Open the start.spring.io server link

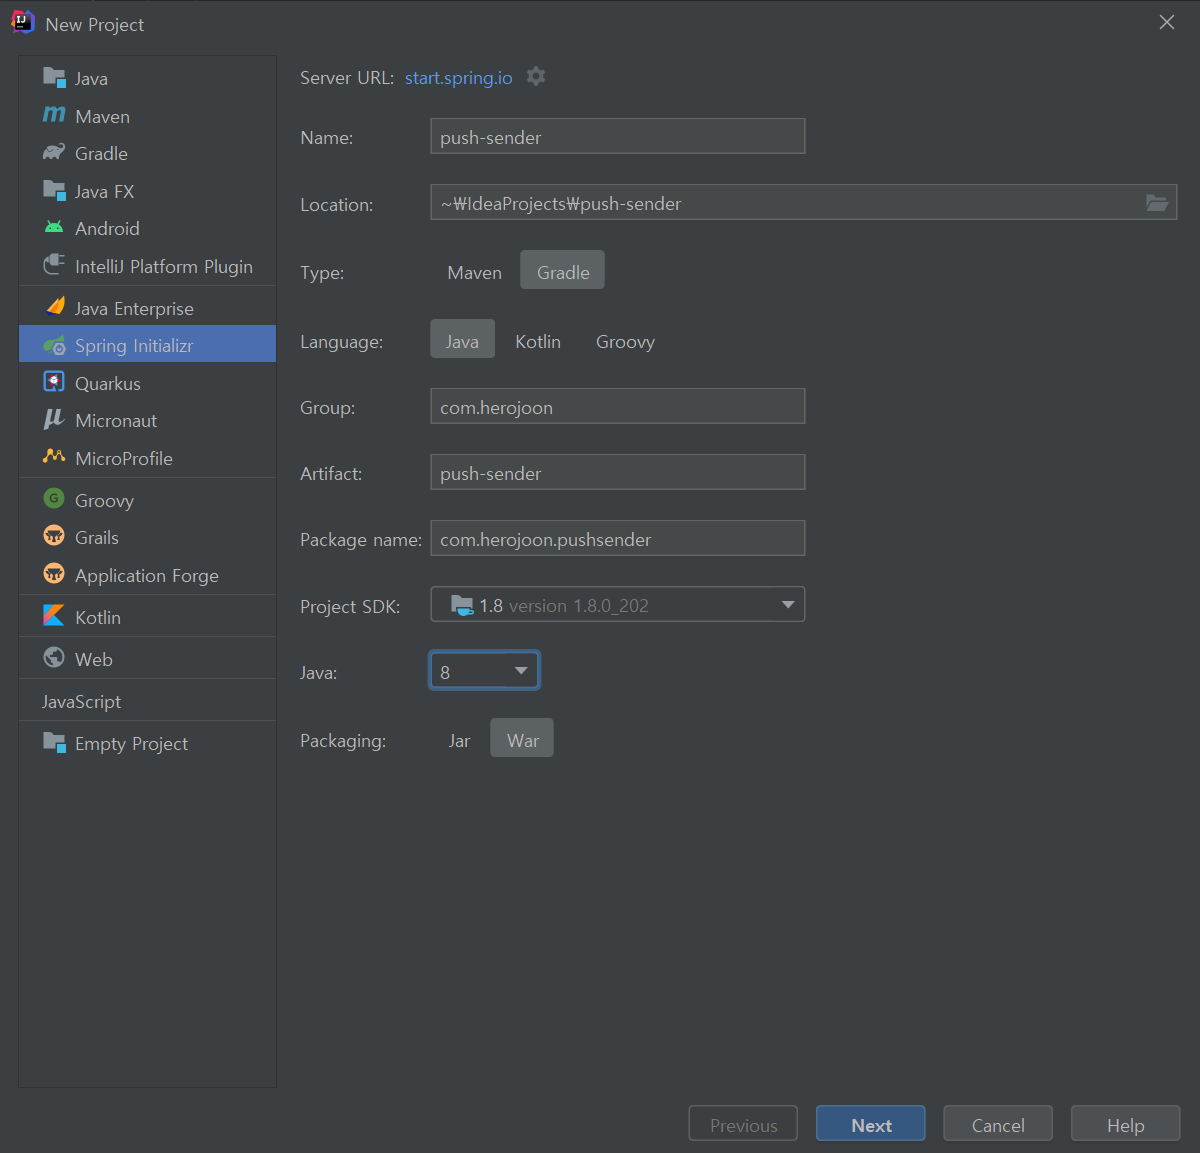[x=458, y=78]
